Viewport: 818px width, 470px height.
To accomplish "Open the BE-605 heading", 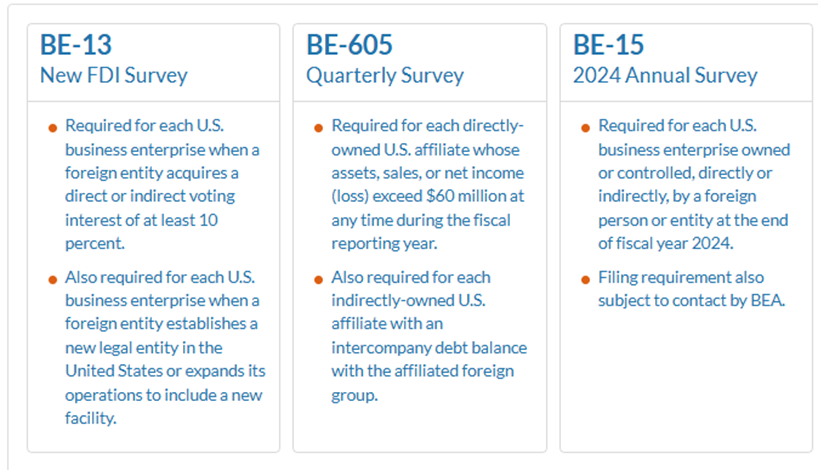I will coord(349,45).
